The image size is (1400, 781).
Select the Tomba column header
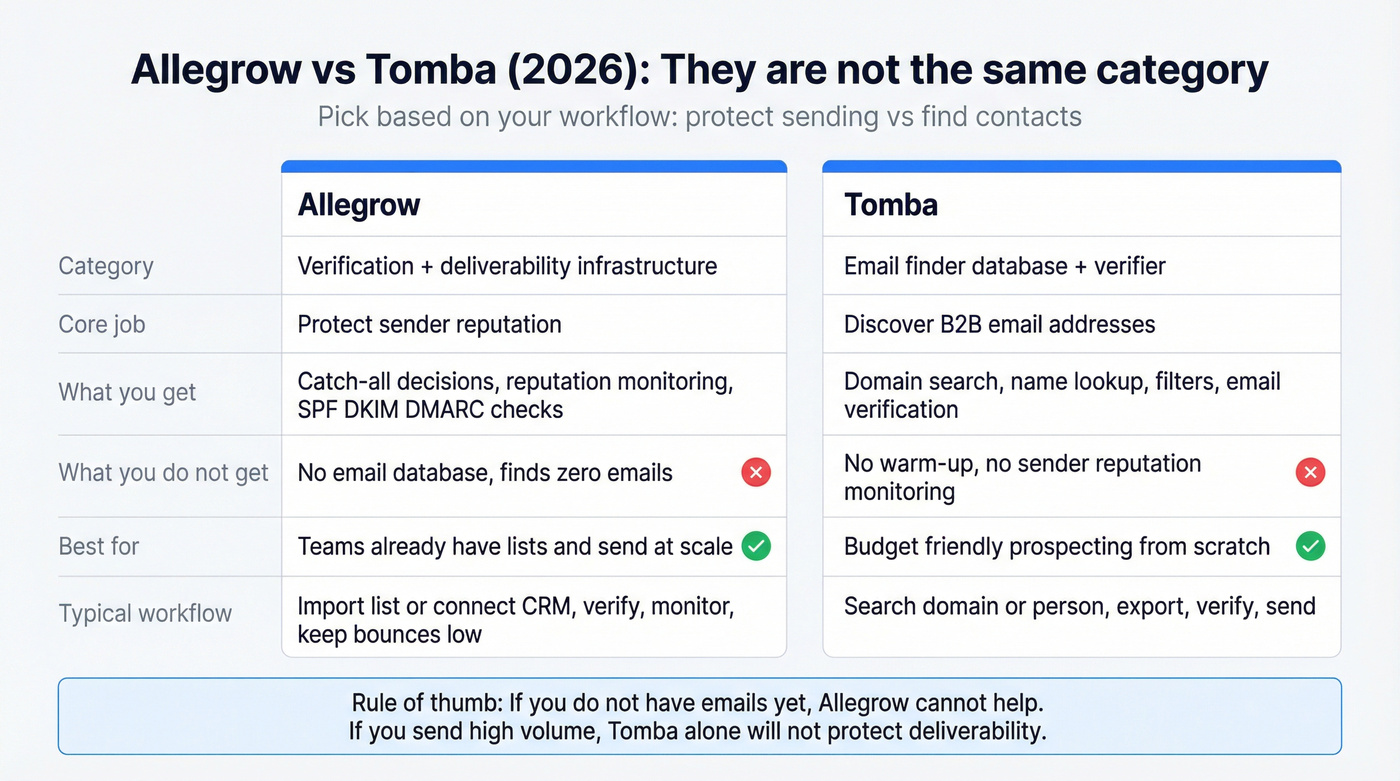tap(891, 205)
